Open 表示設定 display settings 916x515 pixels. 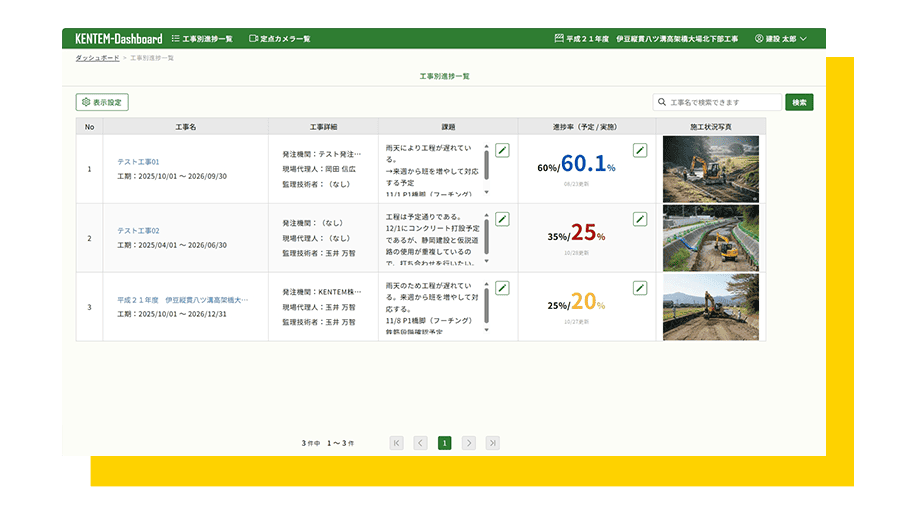(x=102, y=102)
